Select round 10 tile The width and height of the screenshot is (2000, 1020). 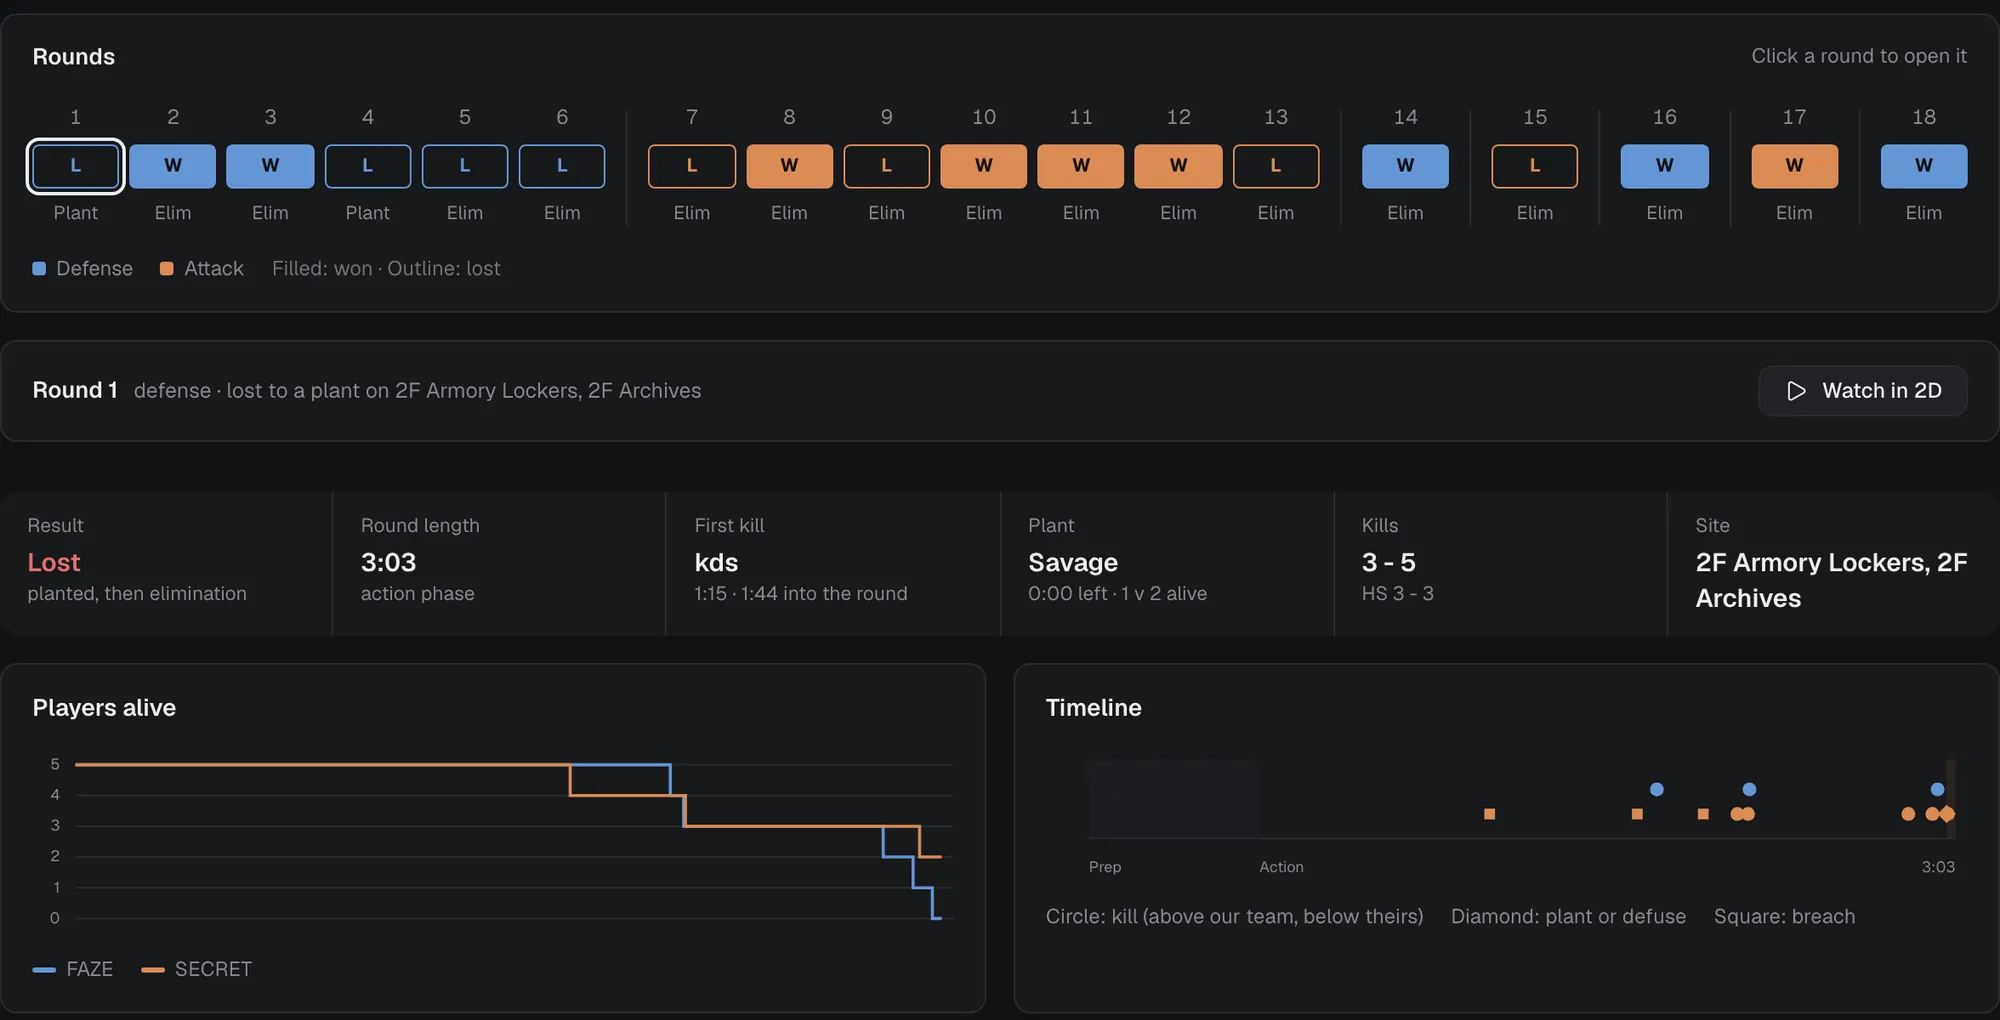point(984,166)
